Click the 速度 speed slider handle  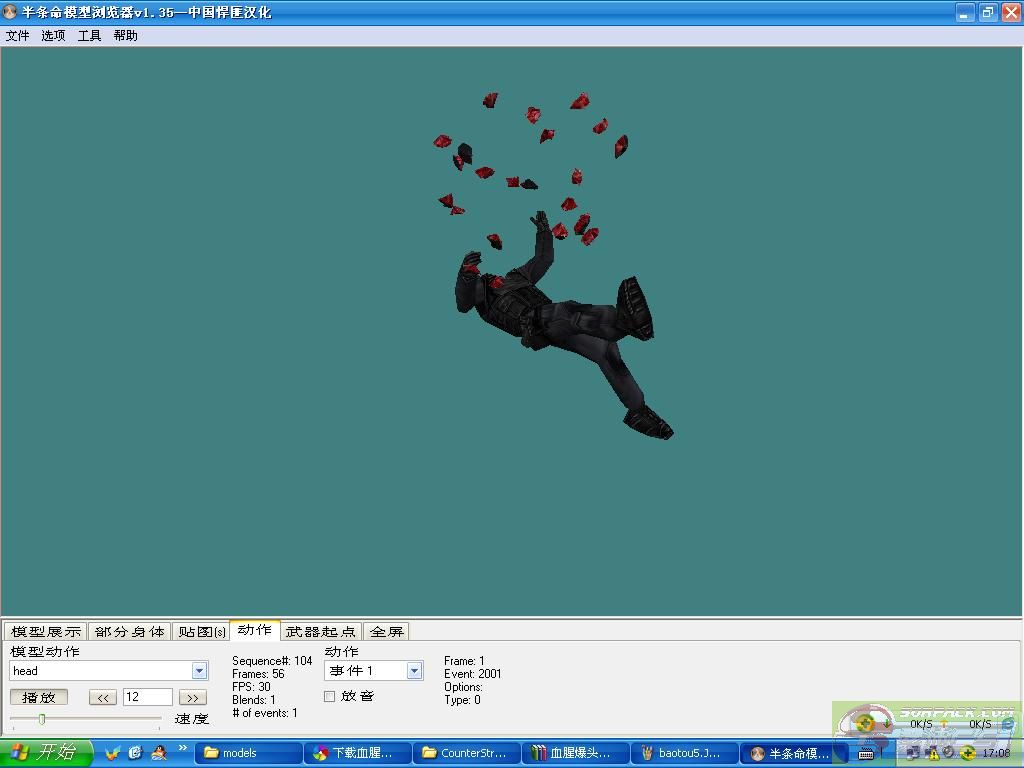pos(42,719)
